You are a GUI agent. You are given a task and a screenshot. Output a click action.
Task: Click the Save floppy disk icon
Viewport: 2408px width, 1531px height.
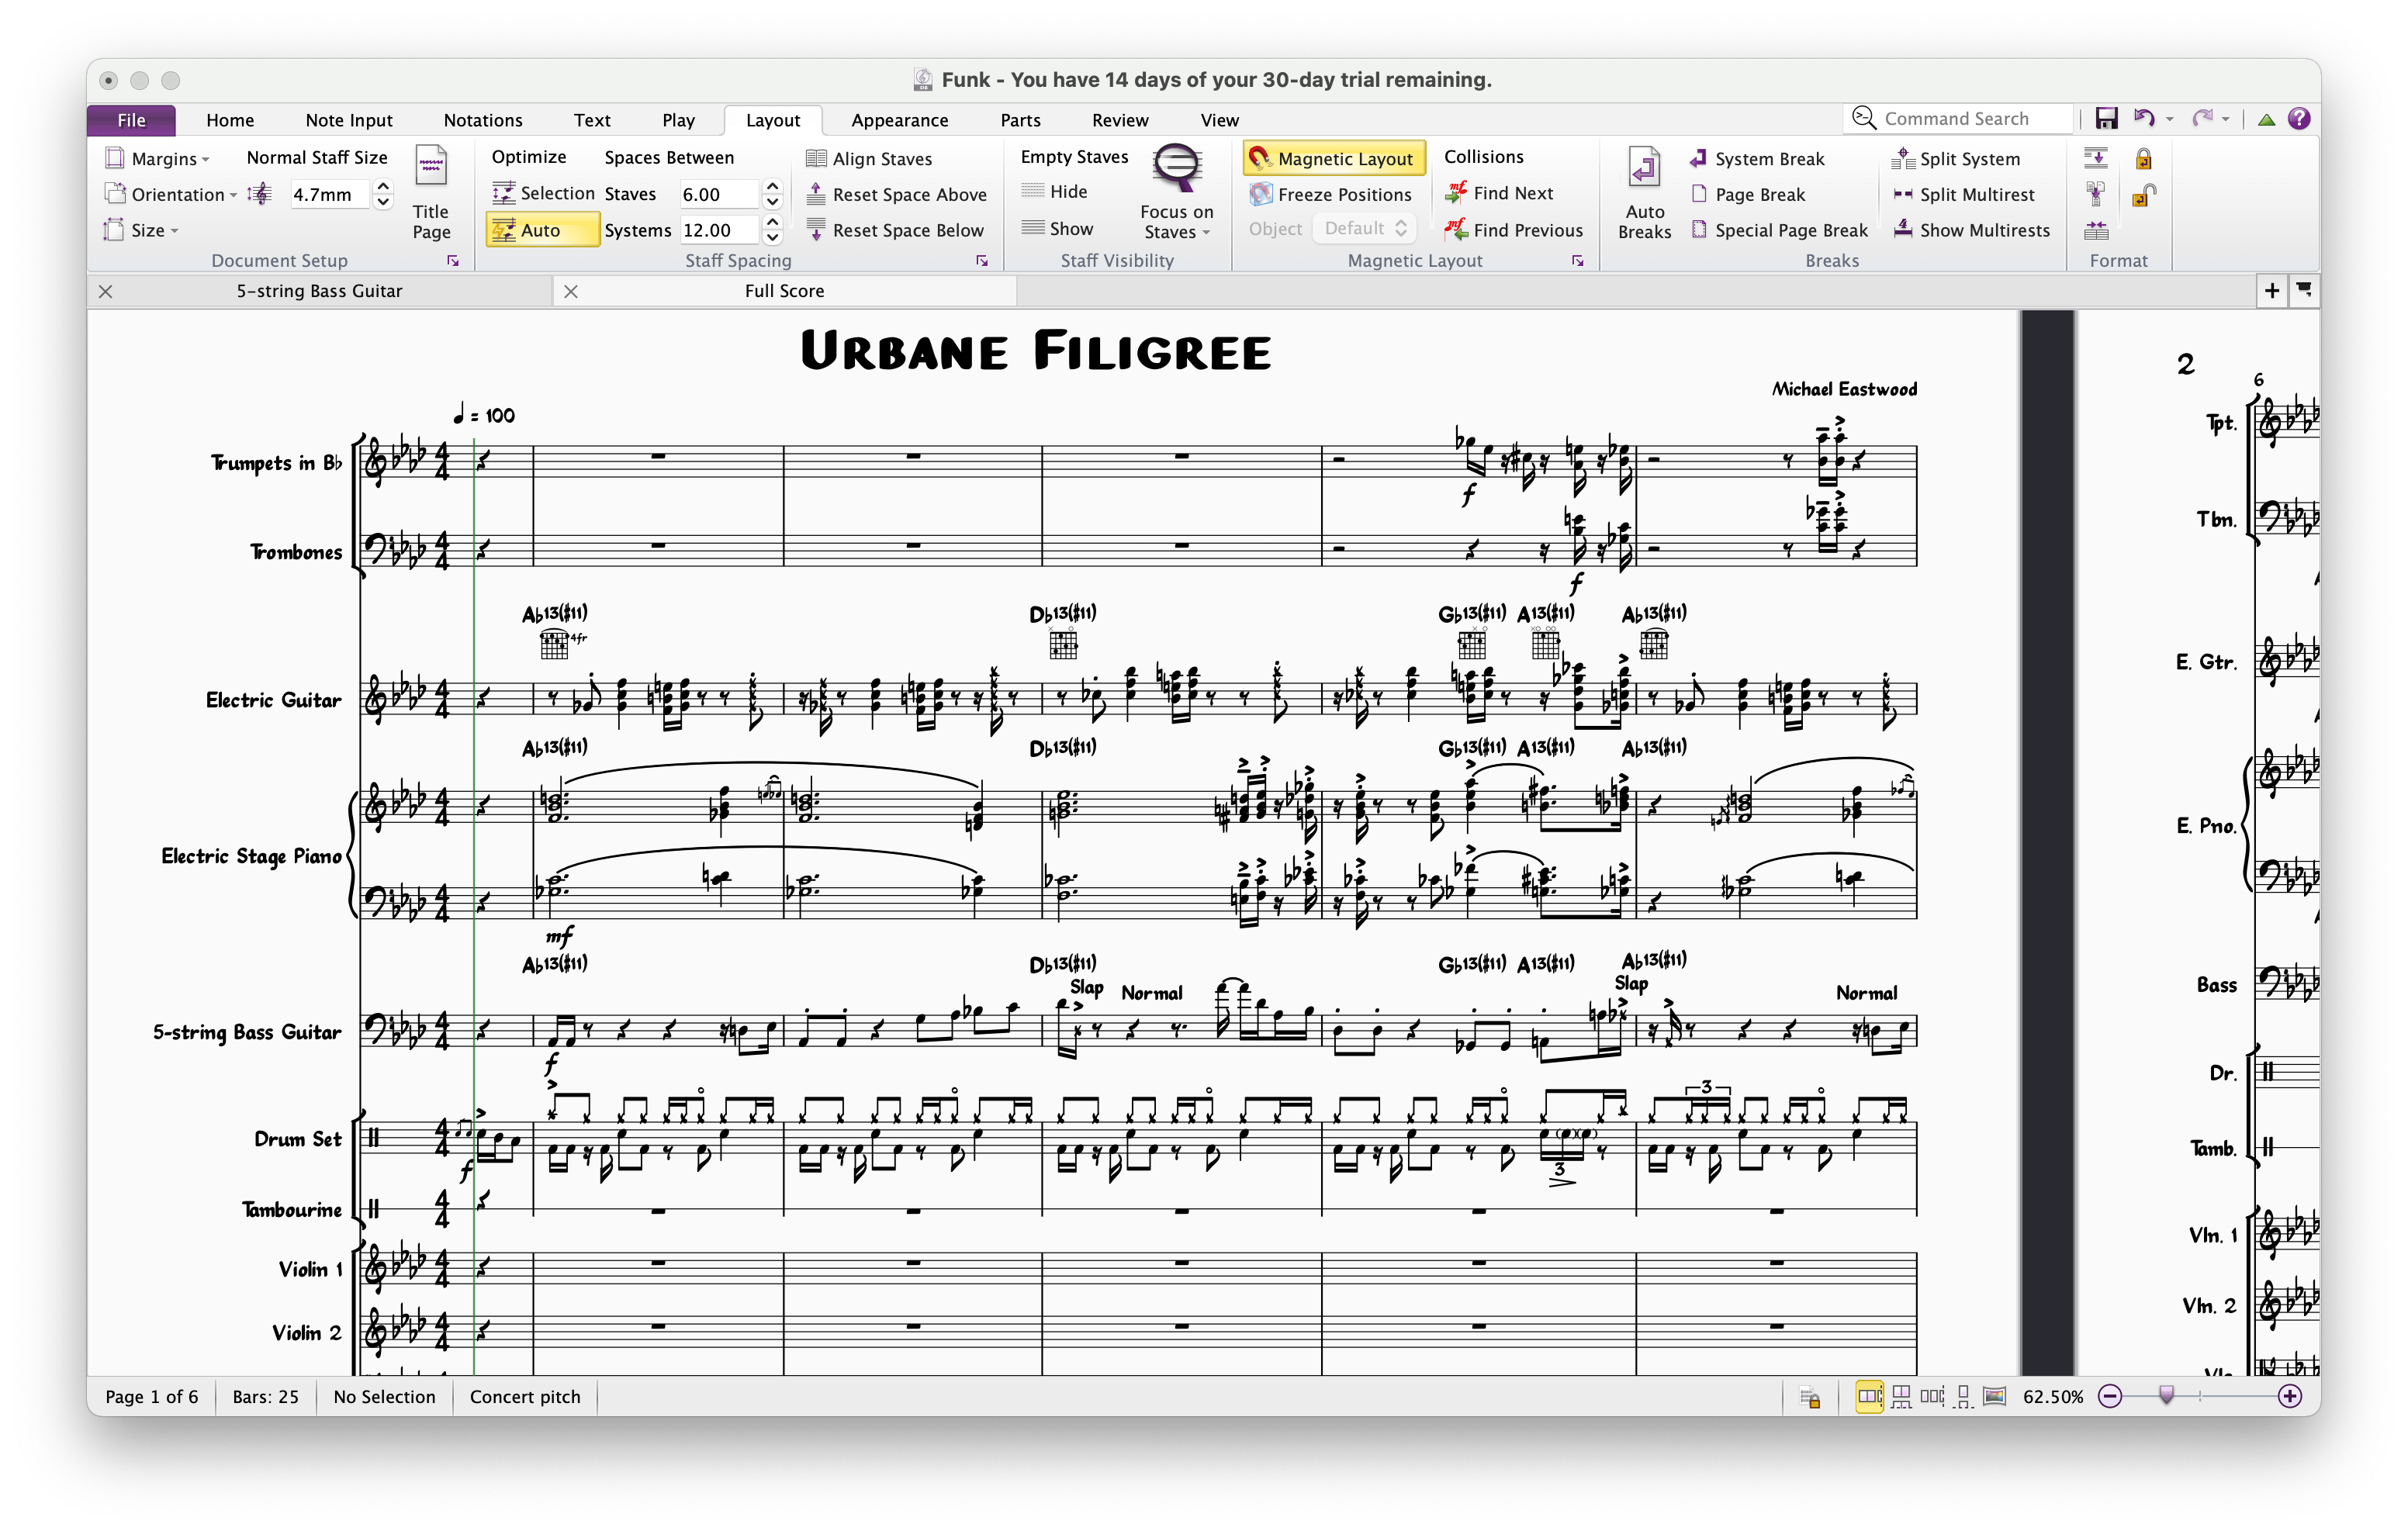coord(2106,119)
